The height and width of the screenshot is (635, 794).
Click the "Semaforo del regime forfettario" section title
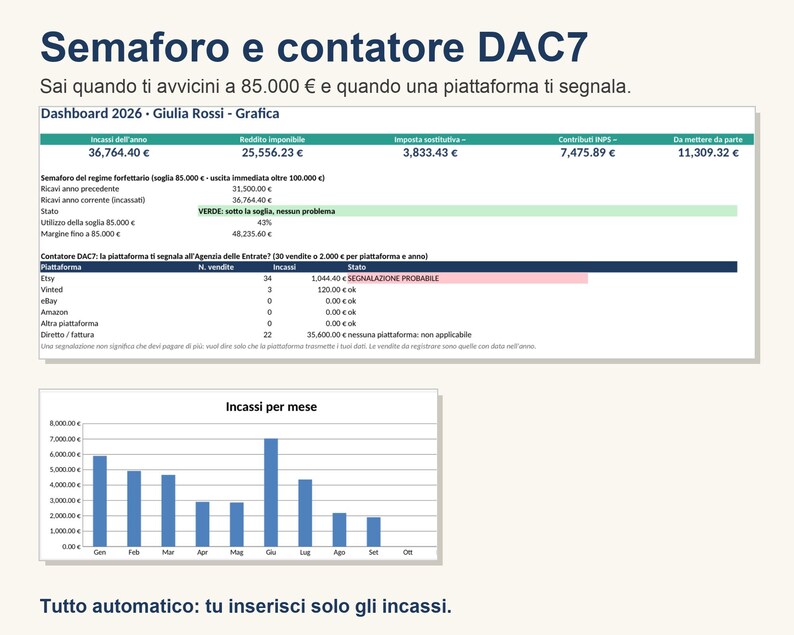[x=183, y=178]
